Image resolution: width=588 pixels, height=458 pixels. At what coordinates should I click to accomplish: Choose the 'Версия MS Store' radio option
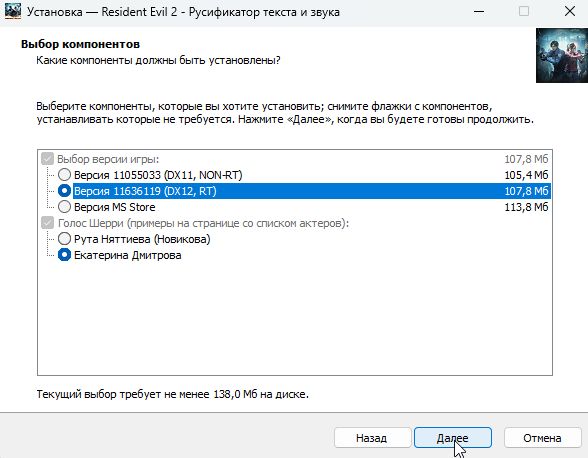(64, 207)
